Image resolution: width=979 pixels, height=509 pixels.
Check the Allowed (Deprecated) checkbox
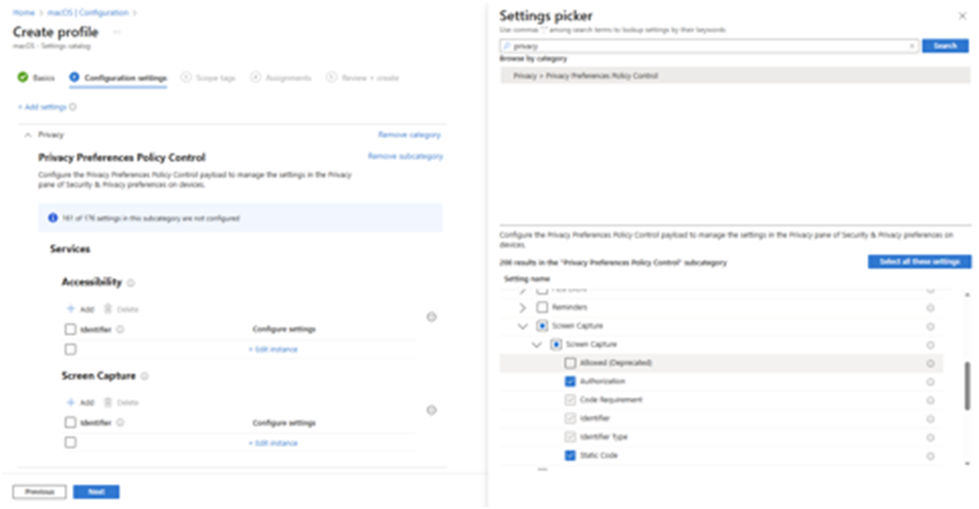tap(570, 363)
